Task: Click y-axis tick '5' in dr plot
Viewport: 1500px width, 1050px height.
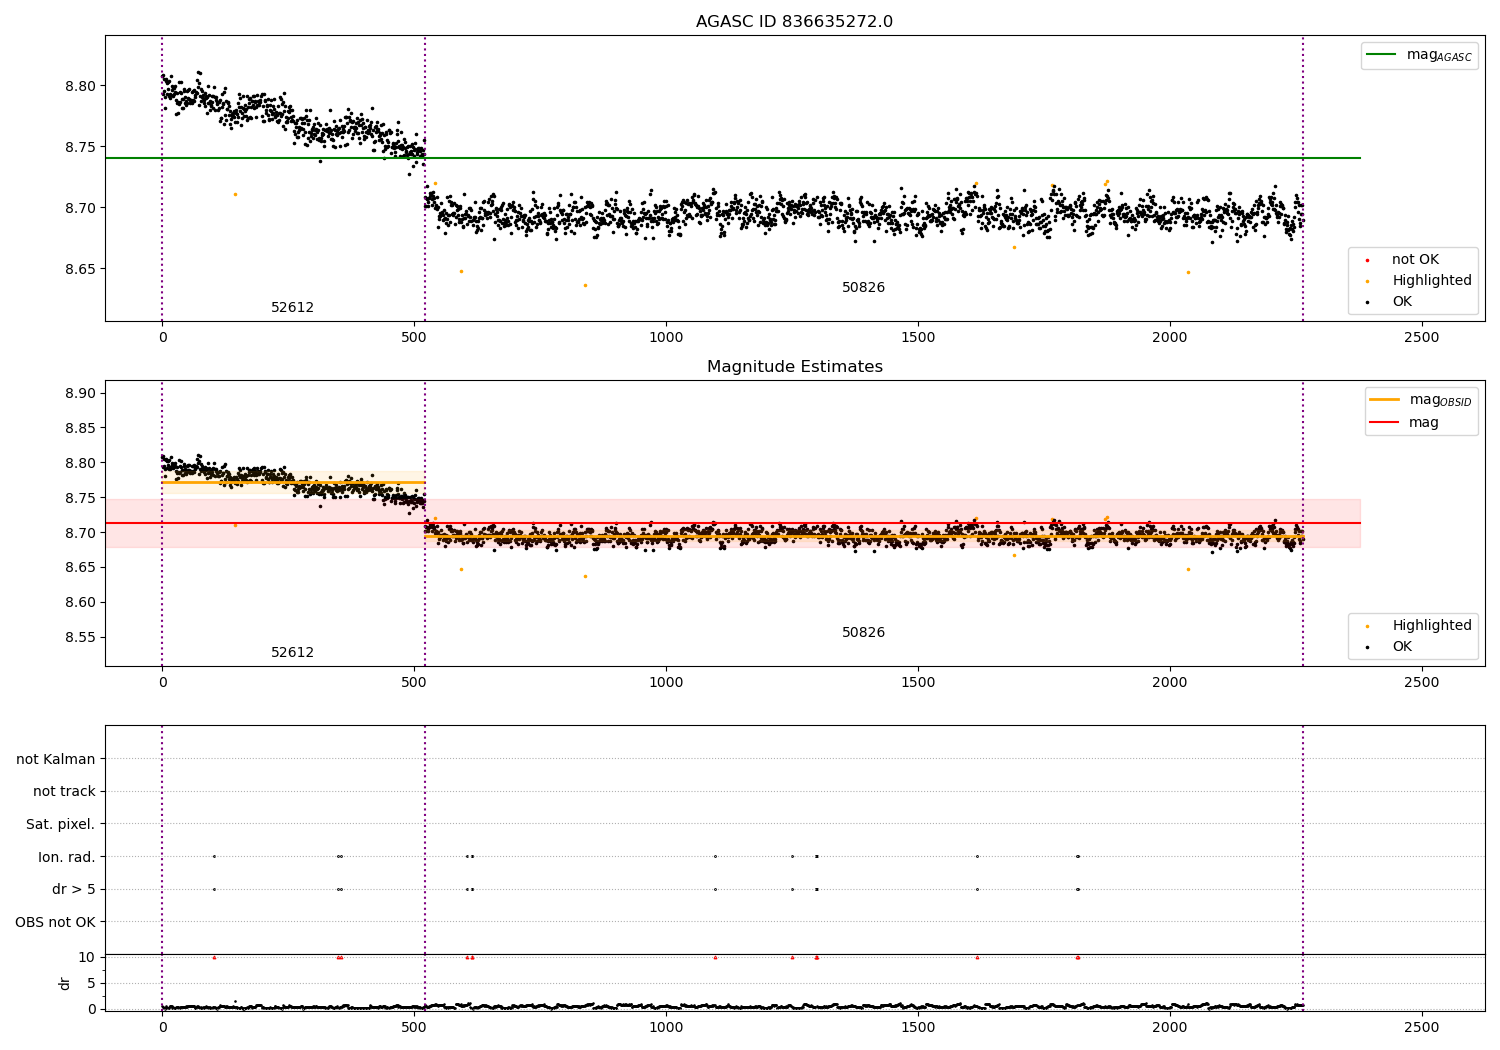Action: (92, 984)
